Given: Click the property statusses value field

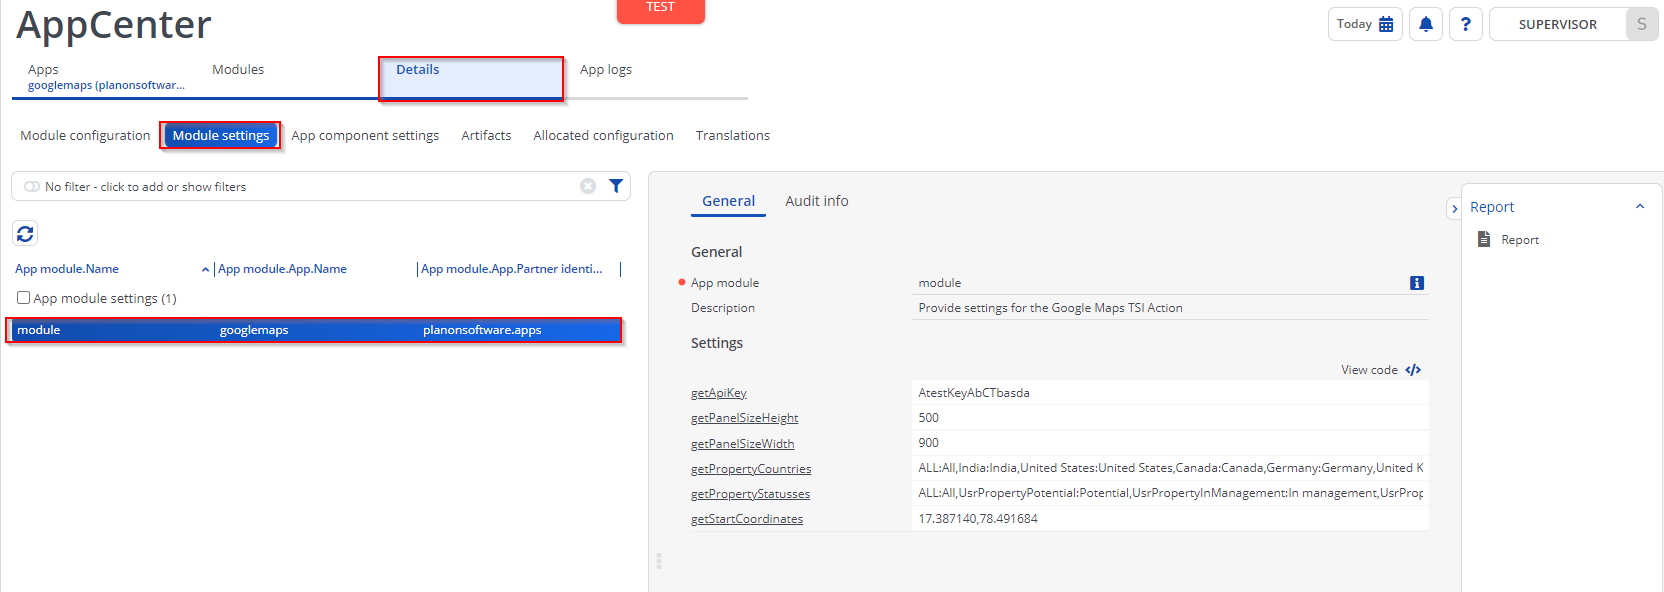Looking at the screenshot, I should click(1171, 493).
